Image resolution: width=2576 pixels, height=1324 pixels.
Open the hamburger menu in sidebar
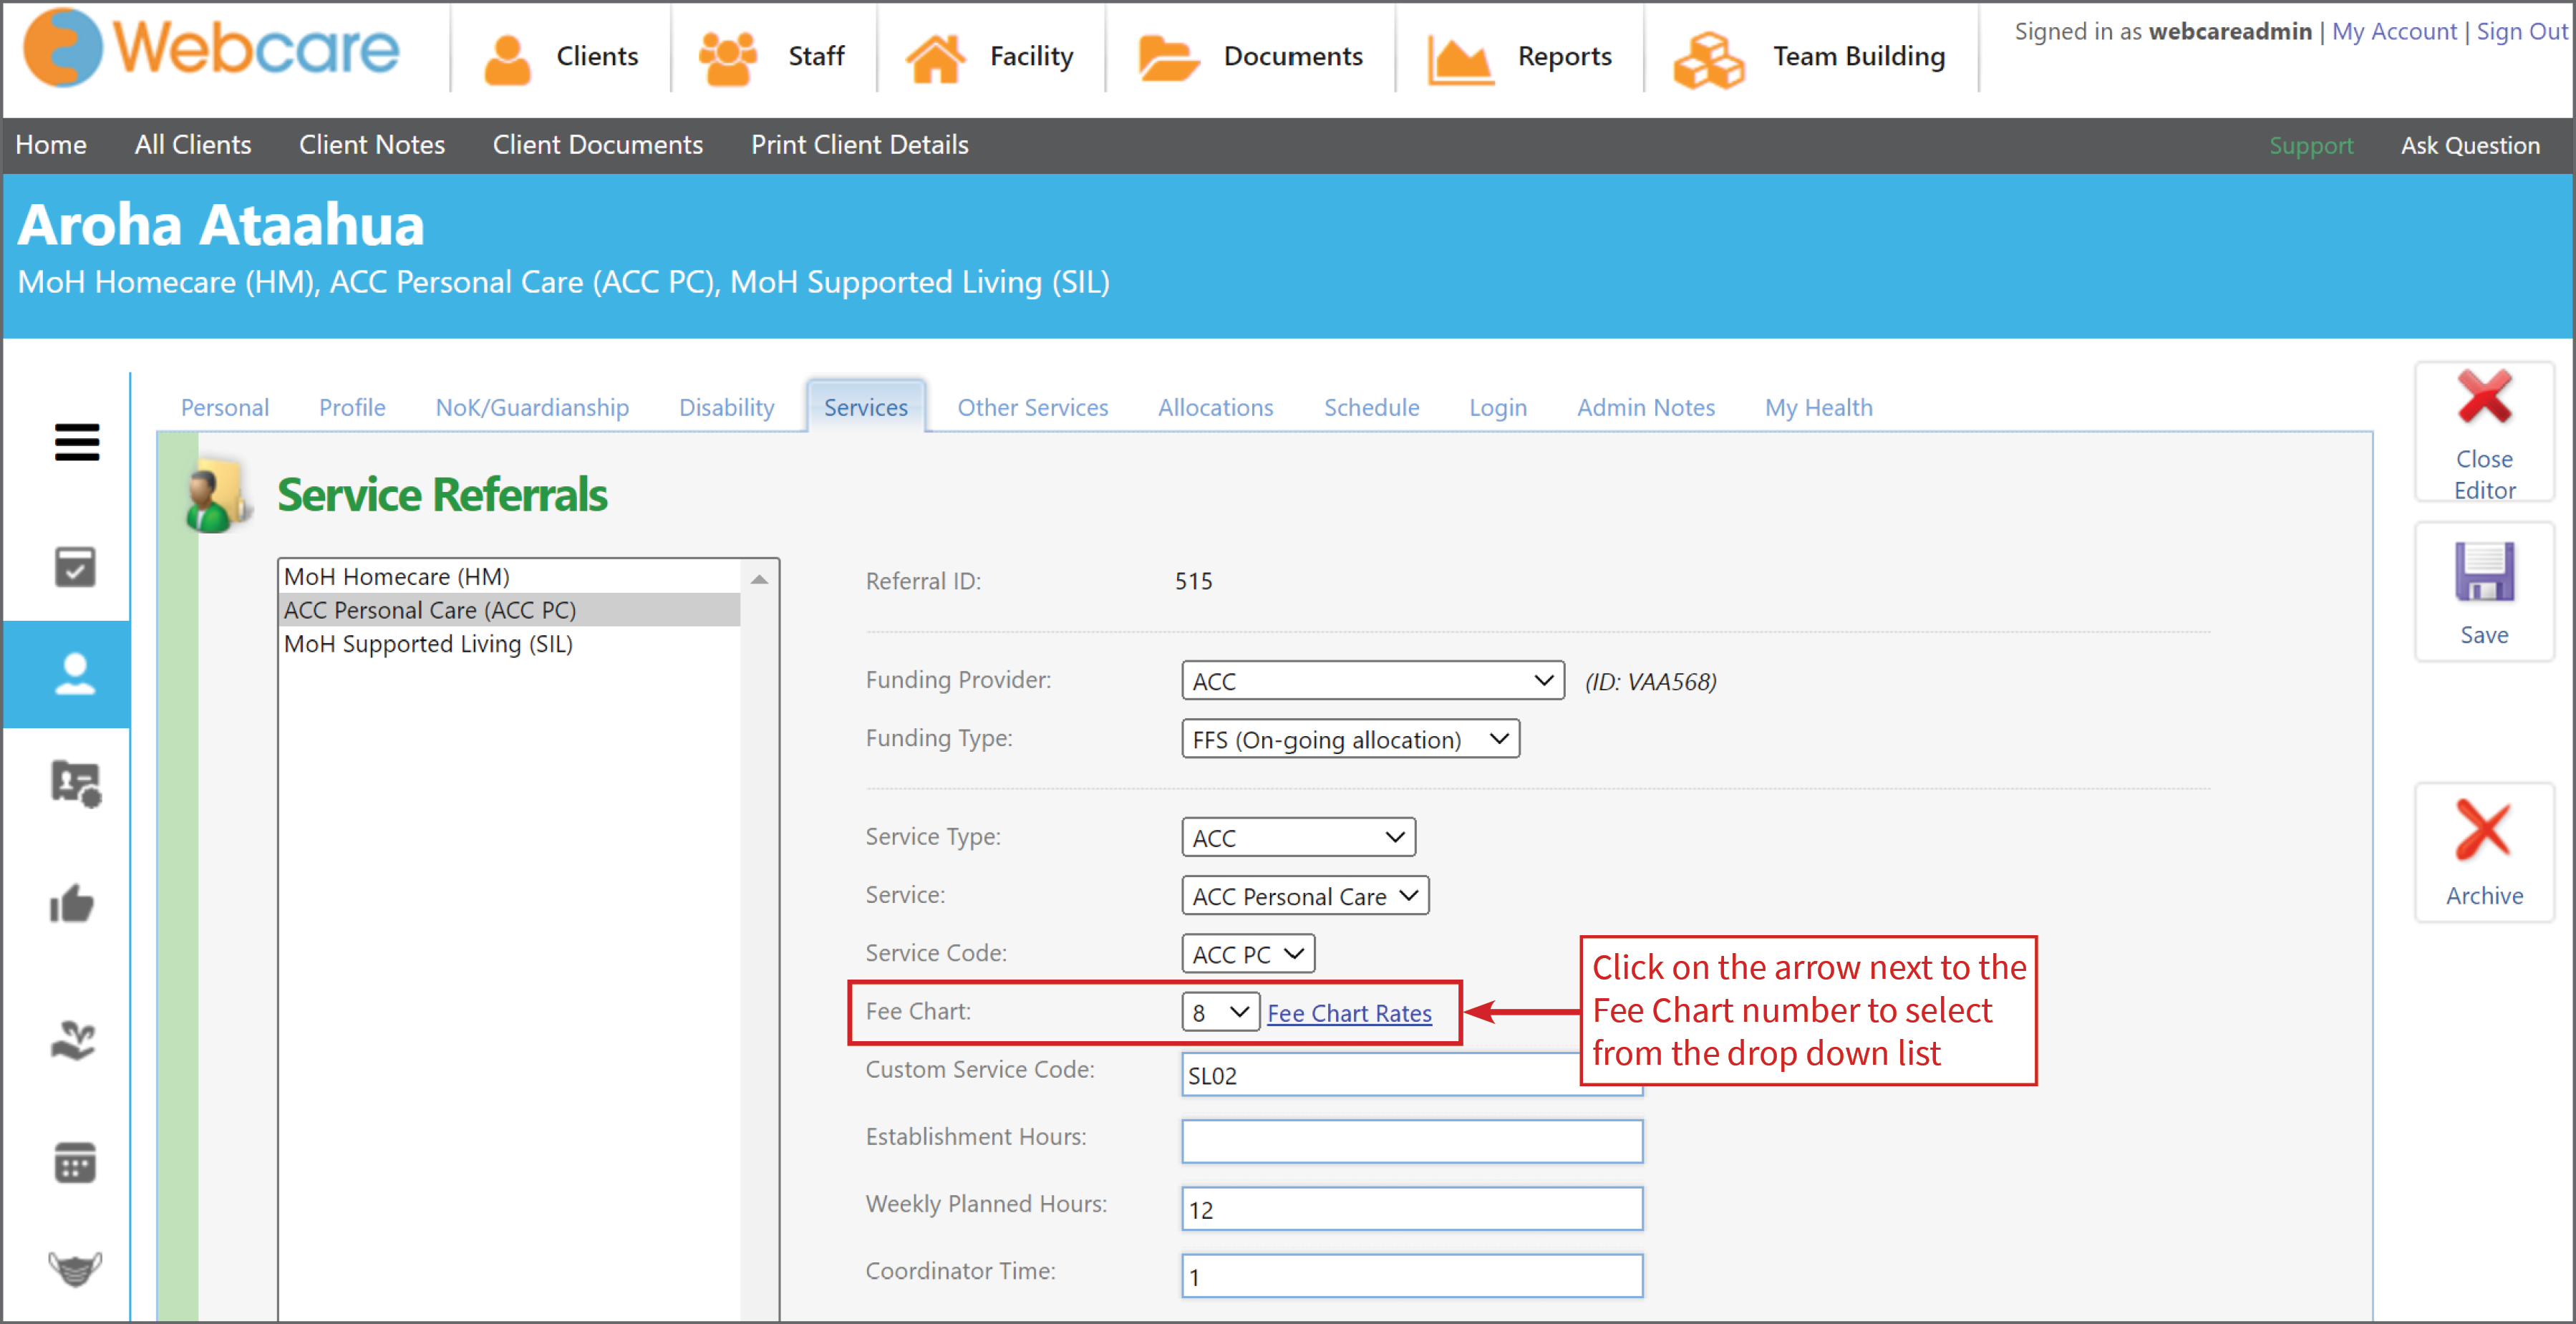click(76, 443)
